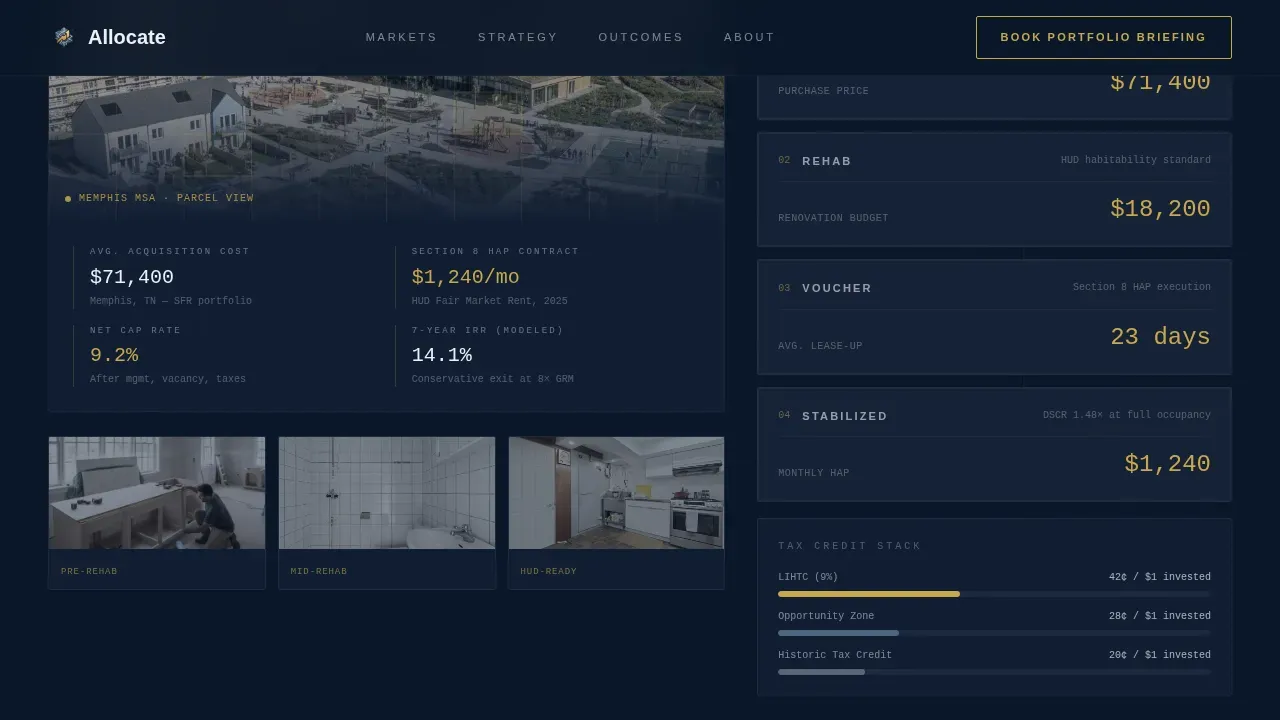Click the $1,240/mo HAP contract value
The image size is (1280, 720).
click(466, 277)
